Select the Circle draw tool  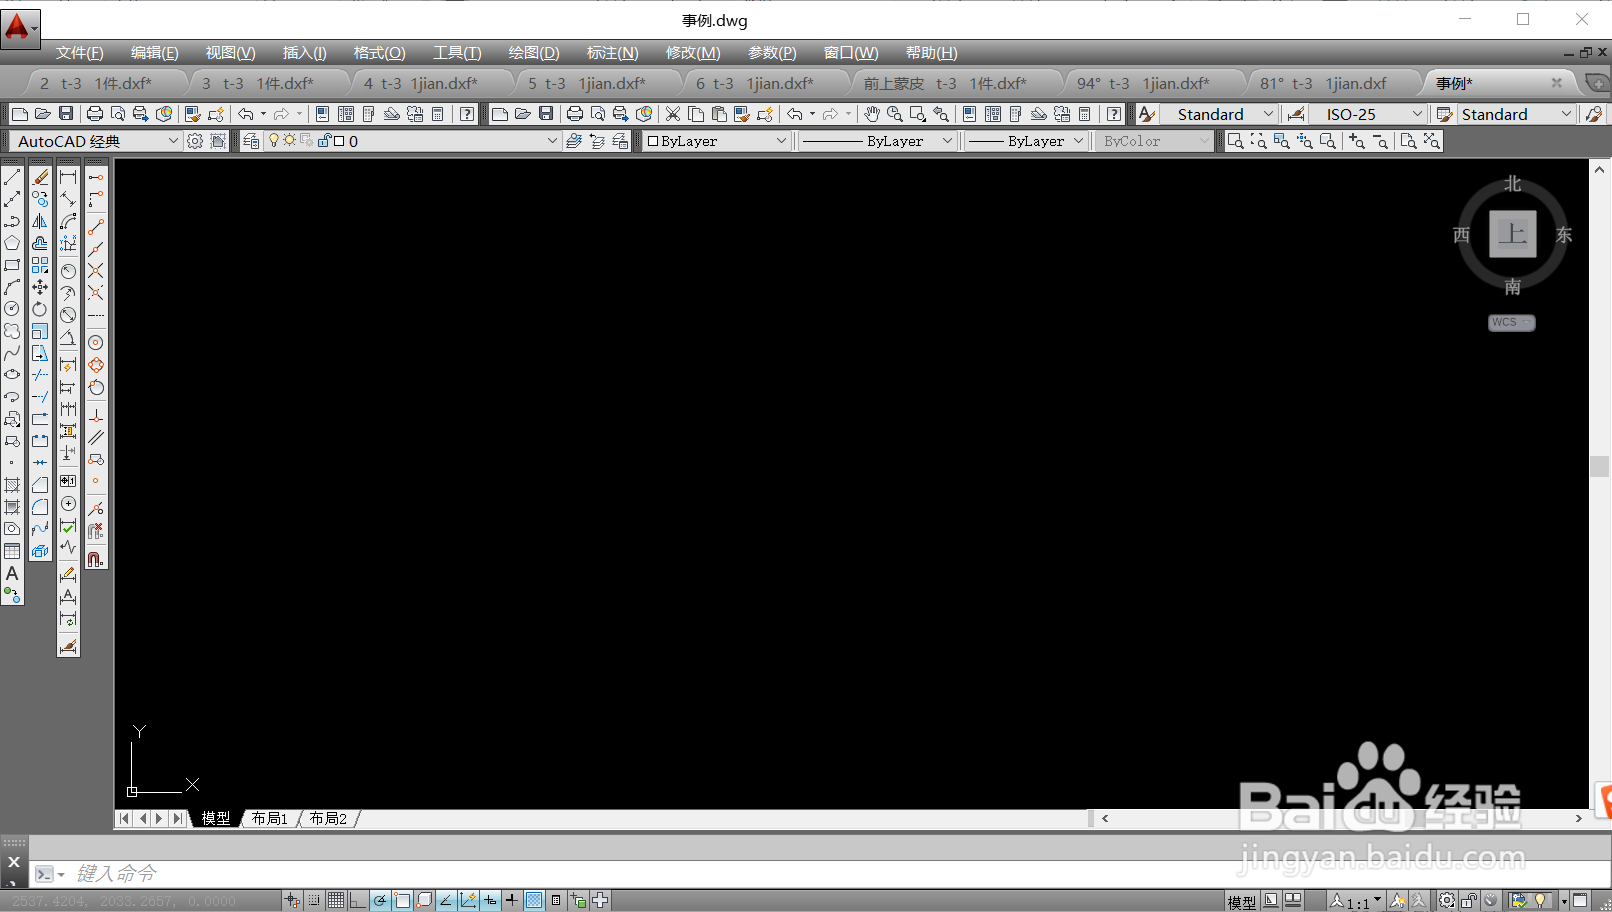12,309
